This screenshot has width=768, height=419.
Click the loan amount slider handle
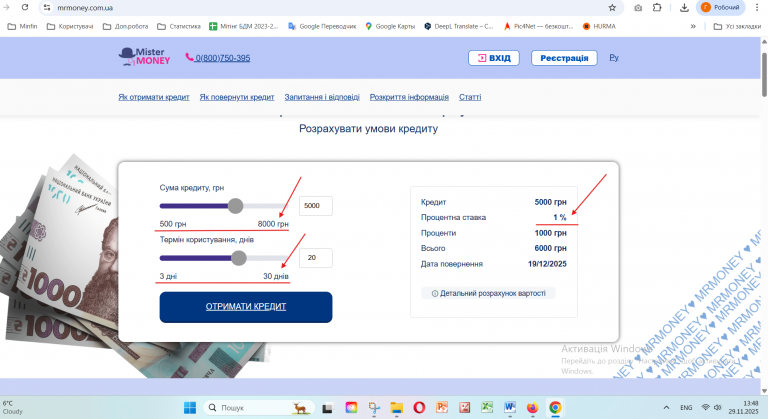tap(236, 206)
